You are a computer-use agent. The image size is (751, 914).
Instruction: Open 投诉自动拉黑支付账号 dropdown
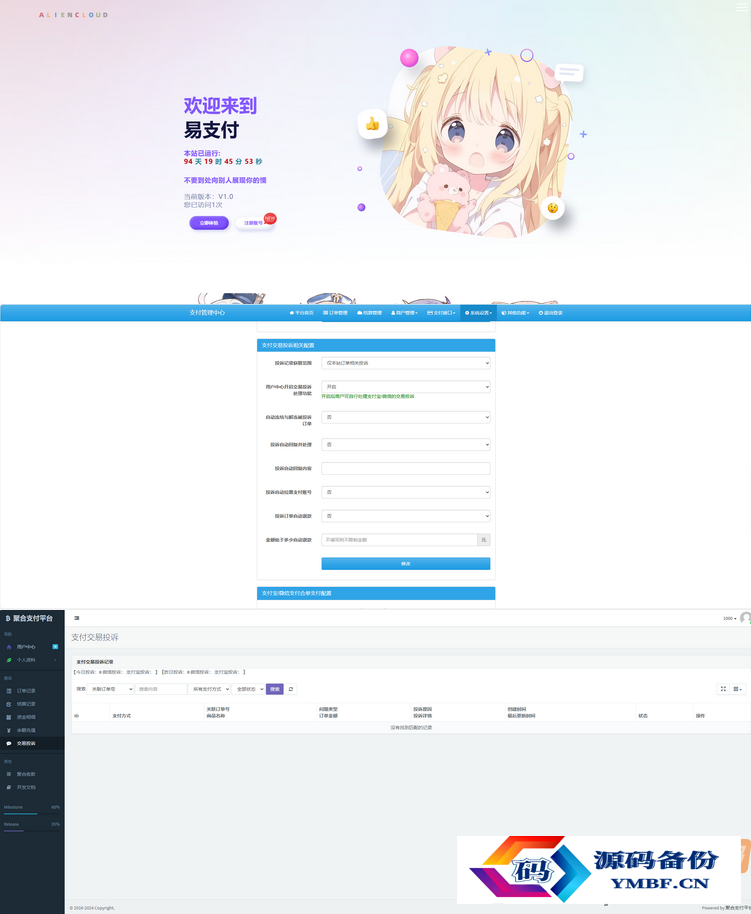click(406, 492)
